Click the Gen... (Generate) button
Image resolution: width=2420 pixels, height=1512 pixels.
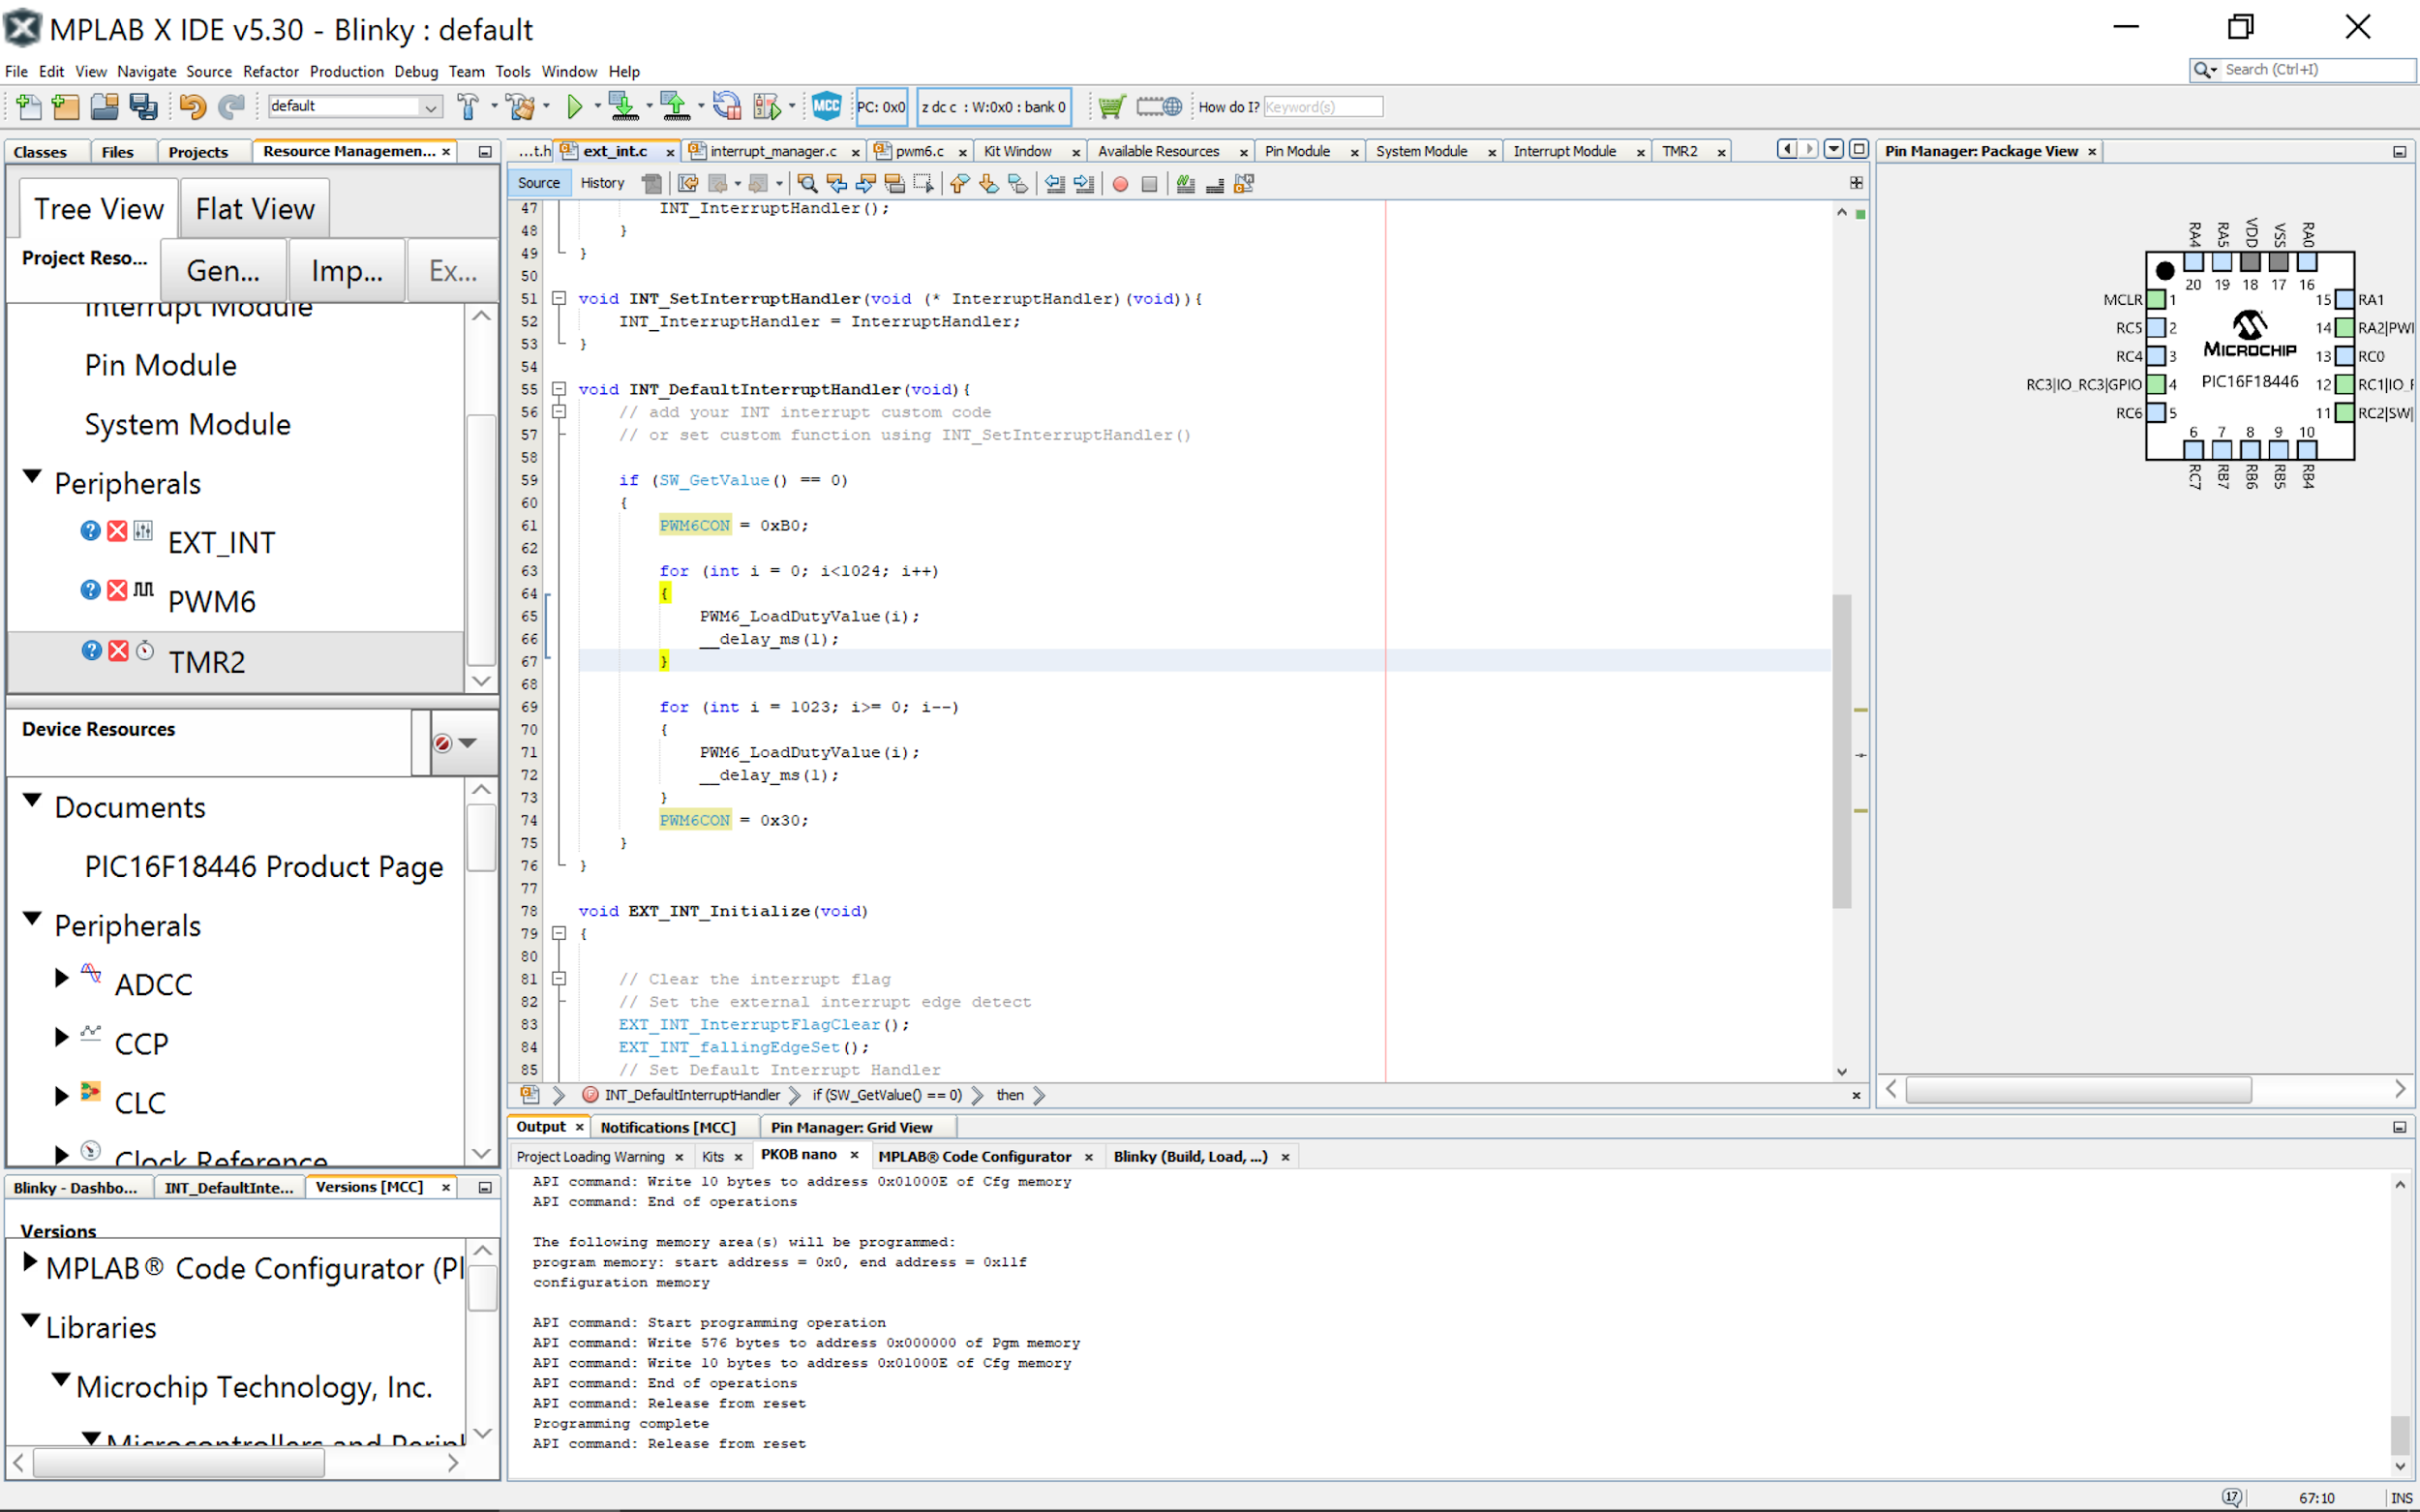tap(223, 270)
